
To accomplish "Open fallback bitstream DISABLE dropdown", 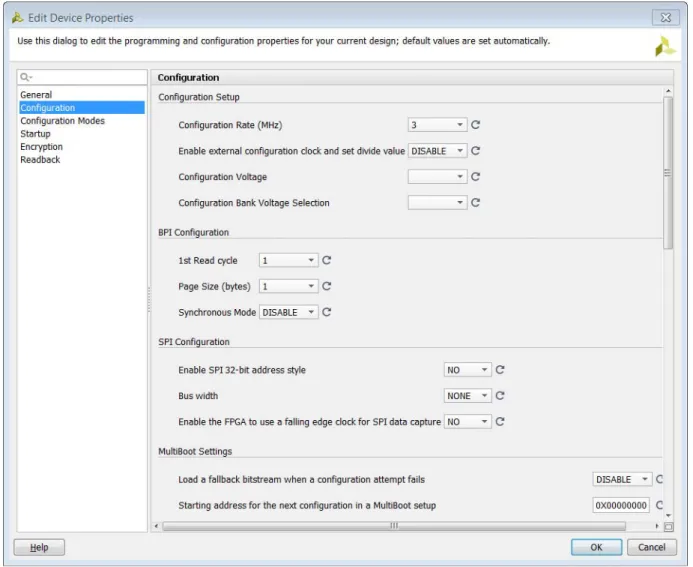I will pyautogui.click(x=622, y=479).
